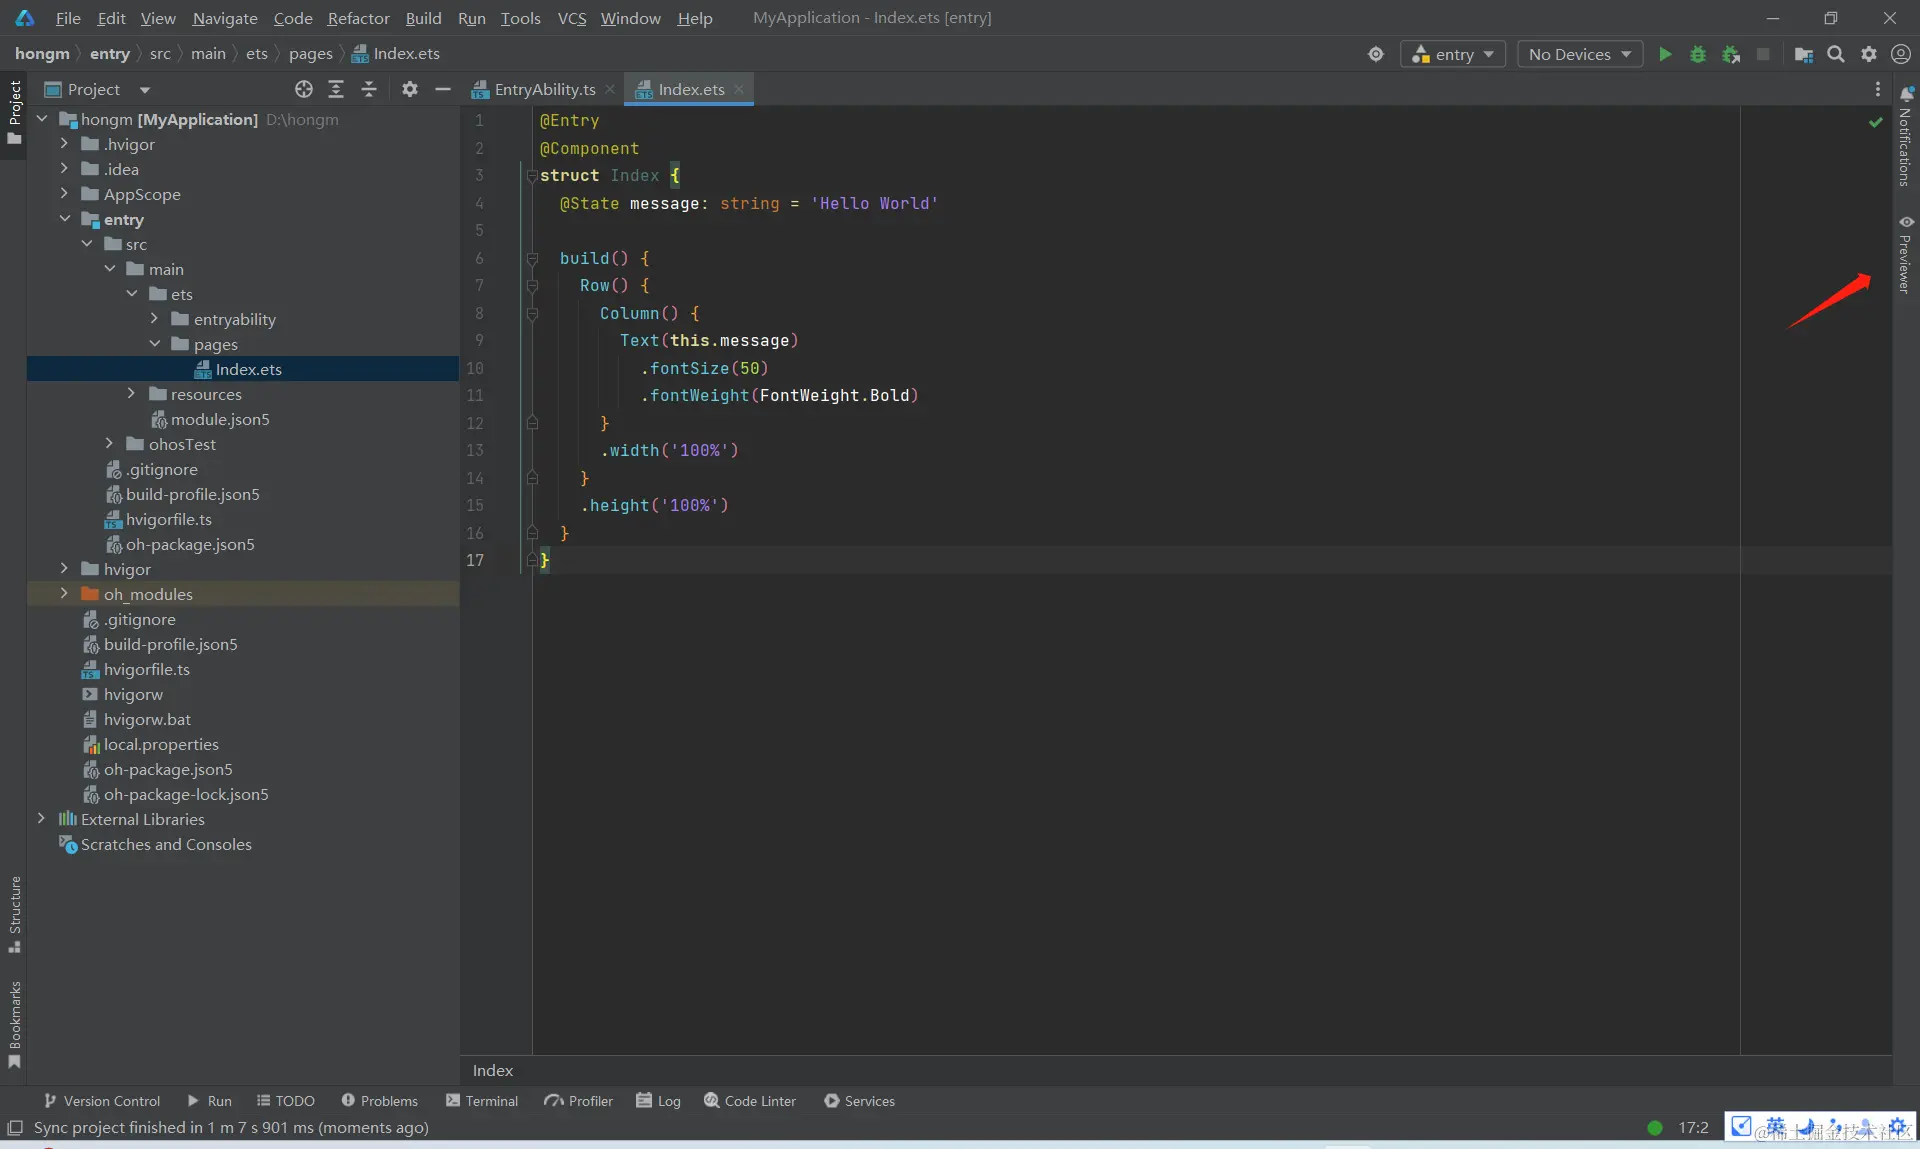This screenshot has width=1920, height=1149.
Task: Click the pages breadcrumb in navigation bar
Action: [310, 54]
